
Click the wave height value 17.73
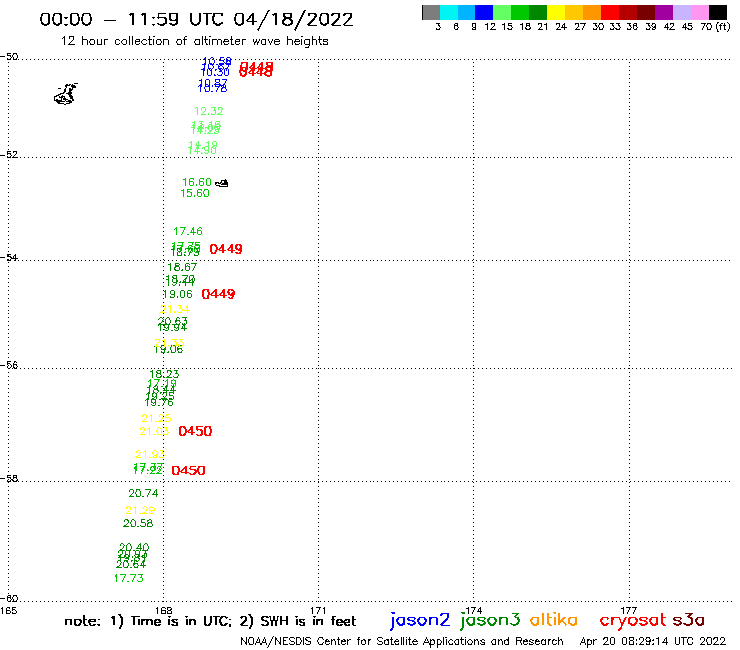pyautogui.click(x=128, y=578)
